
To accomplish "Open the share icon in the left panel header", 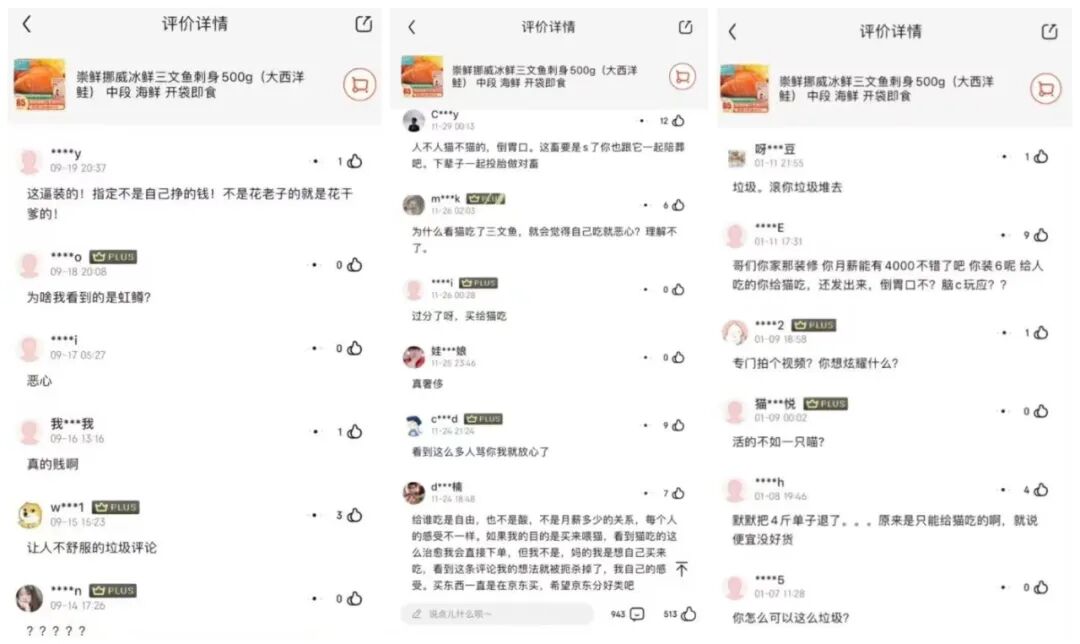I will (x=363, y=24).
